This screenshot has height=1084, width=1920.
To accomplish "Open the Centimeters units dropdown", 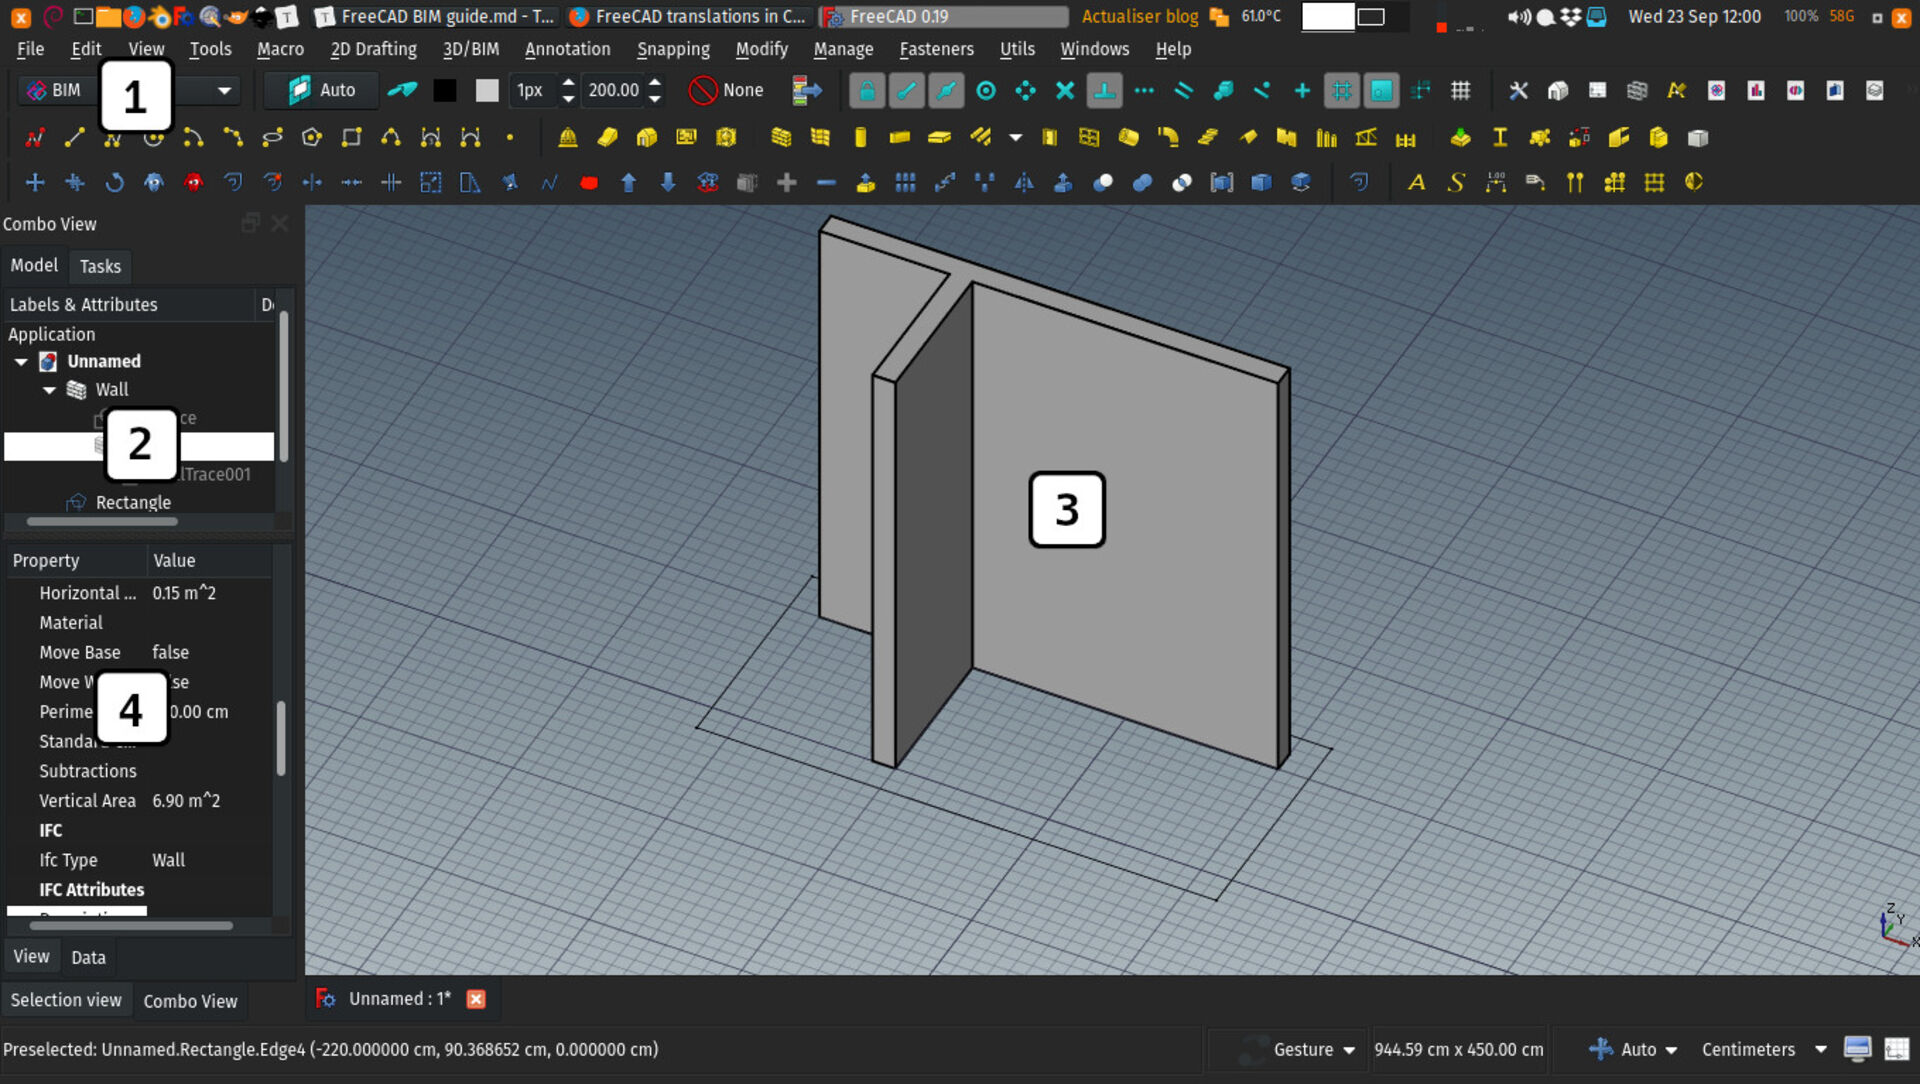I will tap(1764, 1049).
